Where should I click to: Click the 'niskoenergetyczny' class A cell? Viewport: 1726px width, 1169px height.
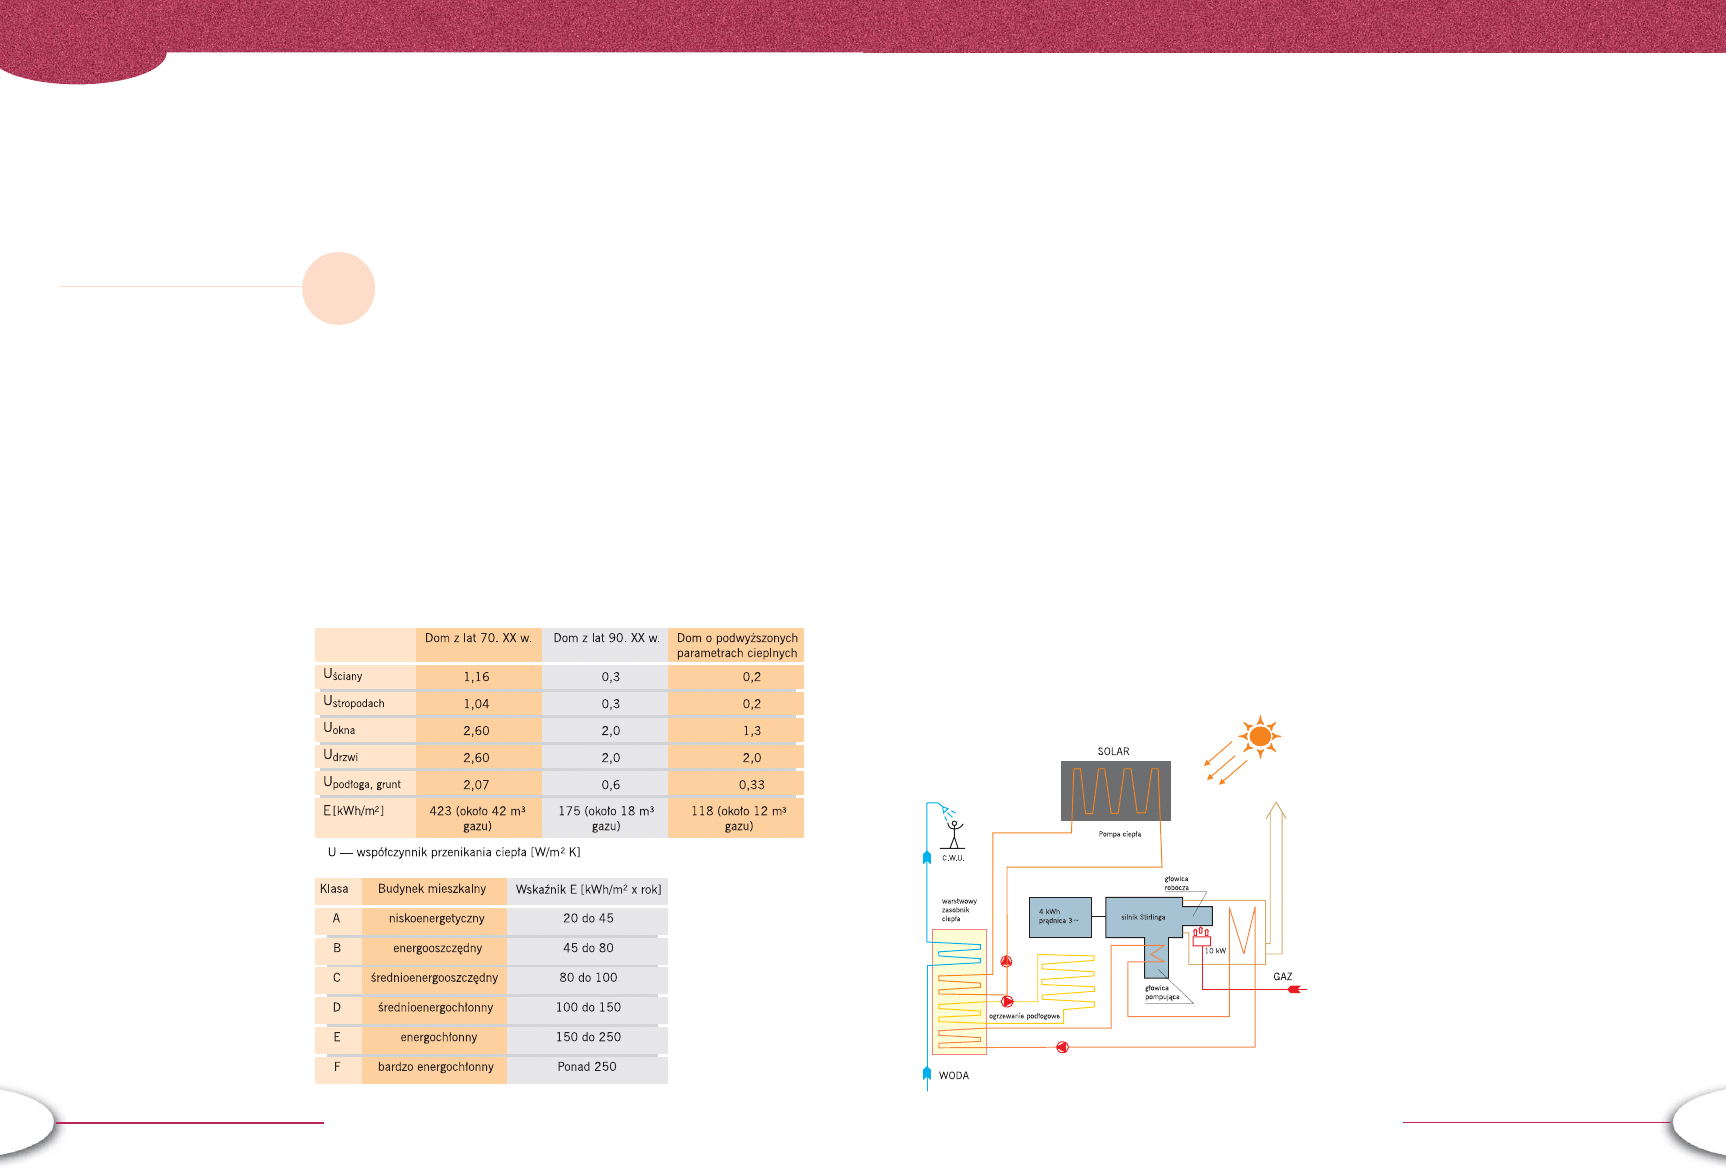pos(437,919)
